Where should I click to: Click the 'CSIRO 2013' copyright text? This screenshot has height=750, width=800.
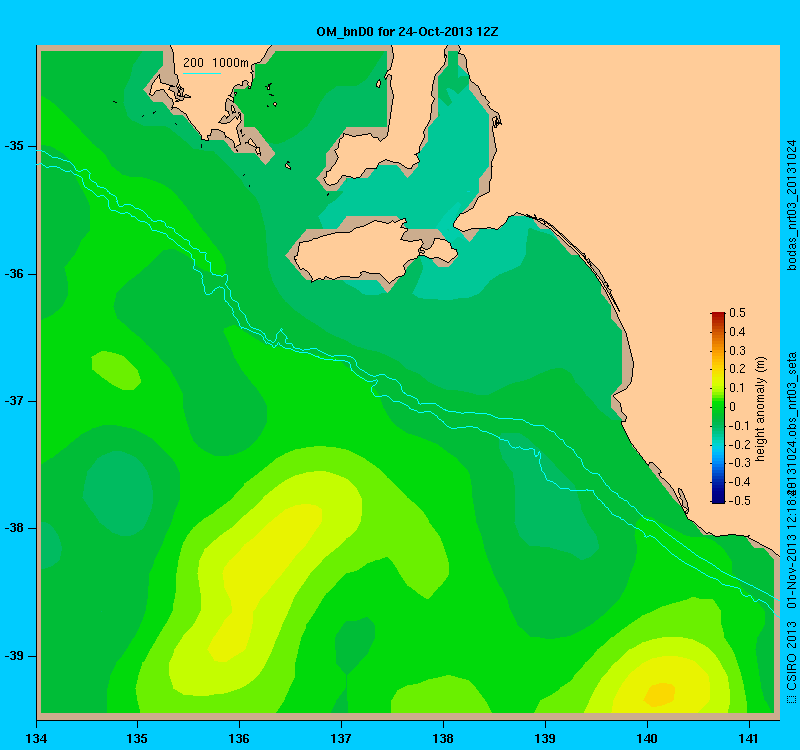(x=791, y=655)
